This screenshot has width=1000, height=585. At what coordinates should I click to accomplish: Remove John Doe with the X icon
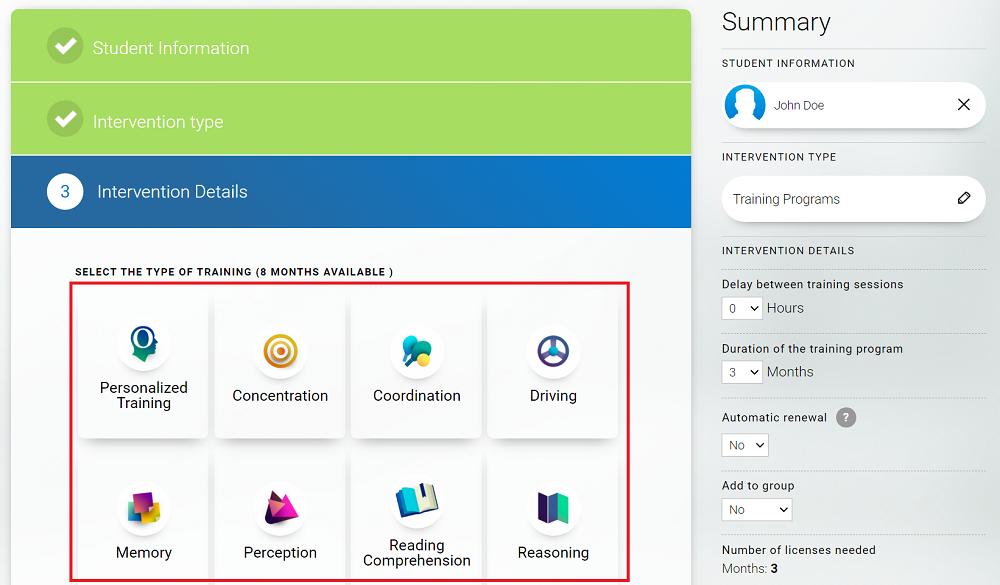point(964,105)
